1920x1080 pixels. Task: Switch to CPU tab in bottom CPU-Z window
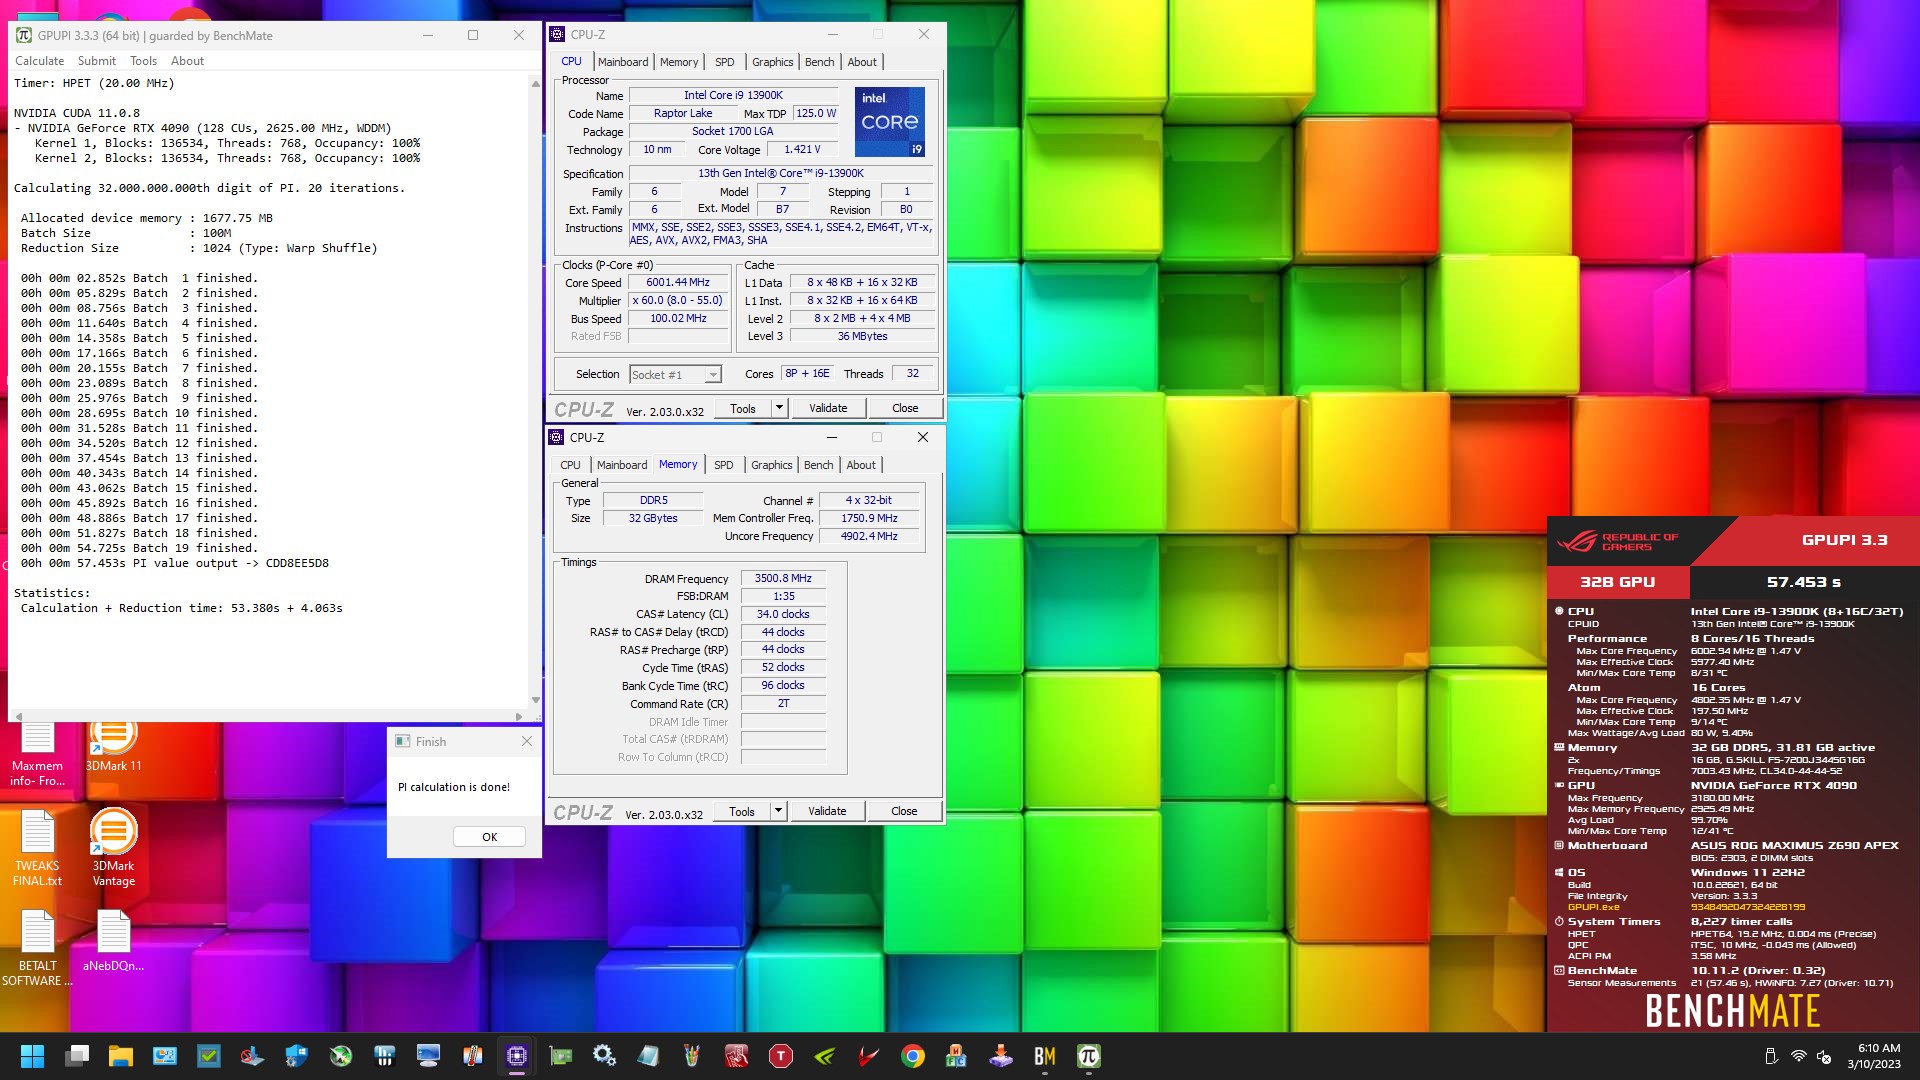point(570,465)
